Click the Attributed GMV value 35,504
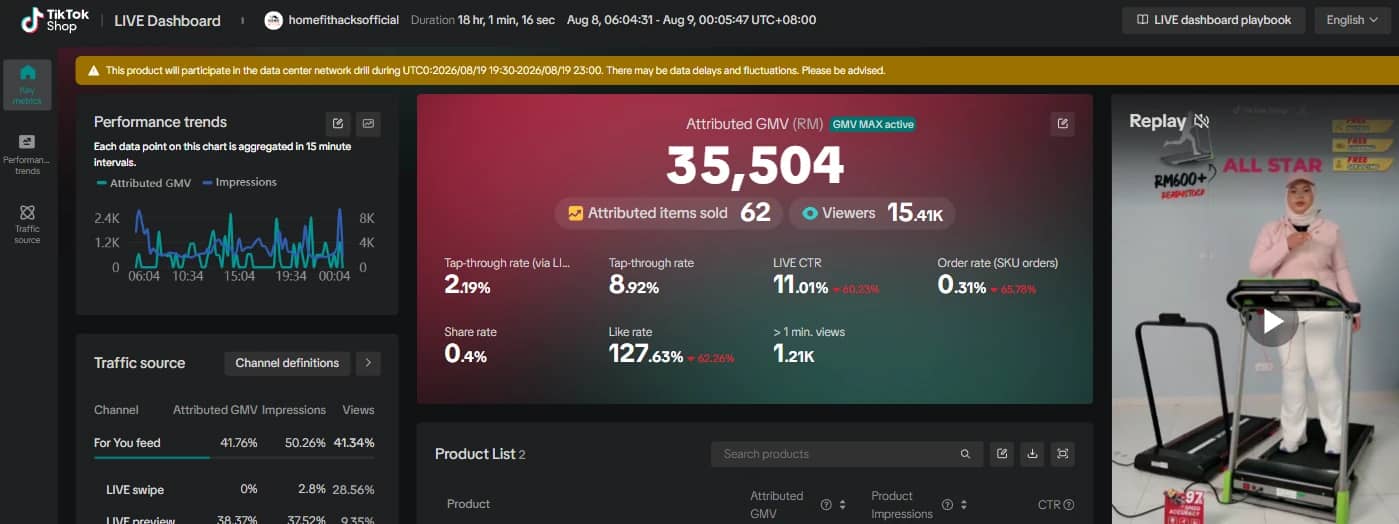This screenshot has width=1399, height=524. 755,166
